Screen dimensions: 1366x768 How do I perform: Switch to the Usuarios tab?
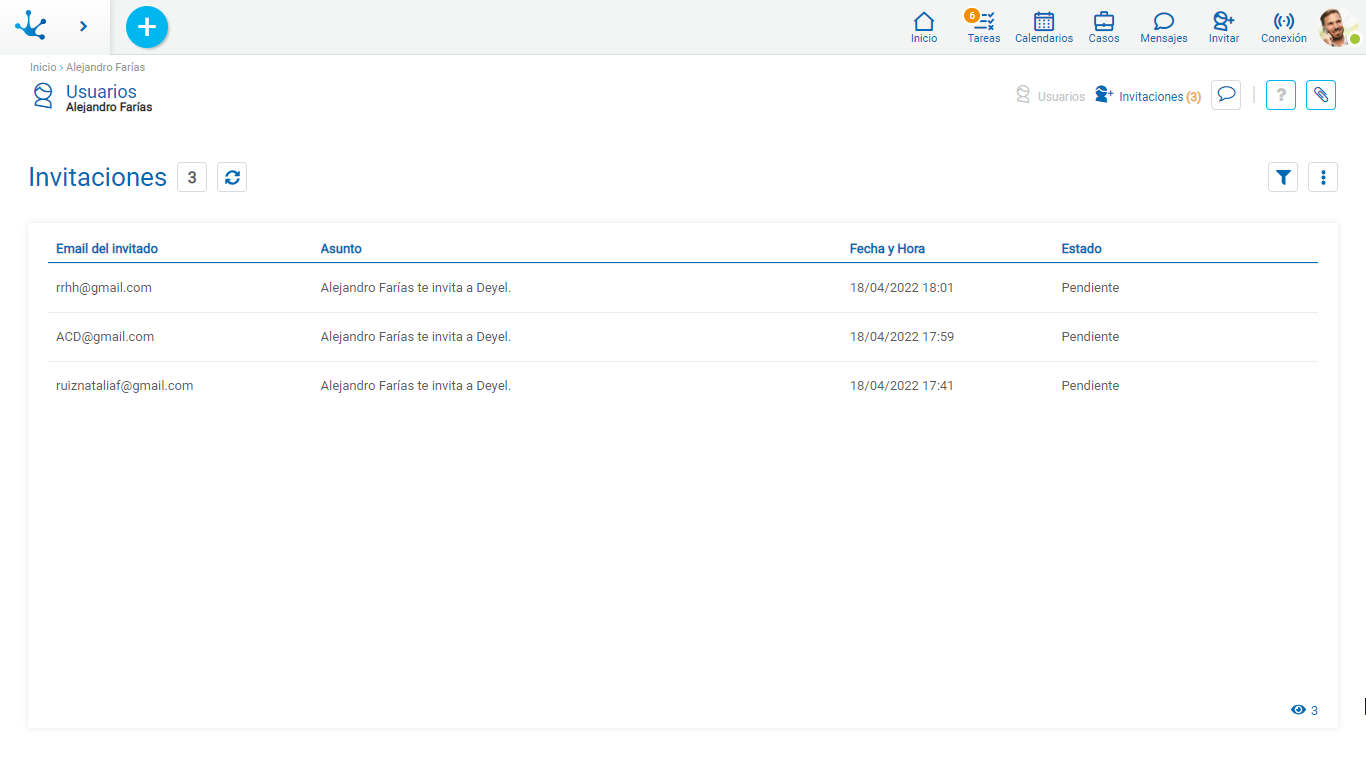[1050, 96]
